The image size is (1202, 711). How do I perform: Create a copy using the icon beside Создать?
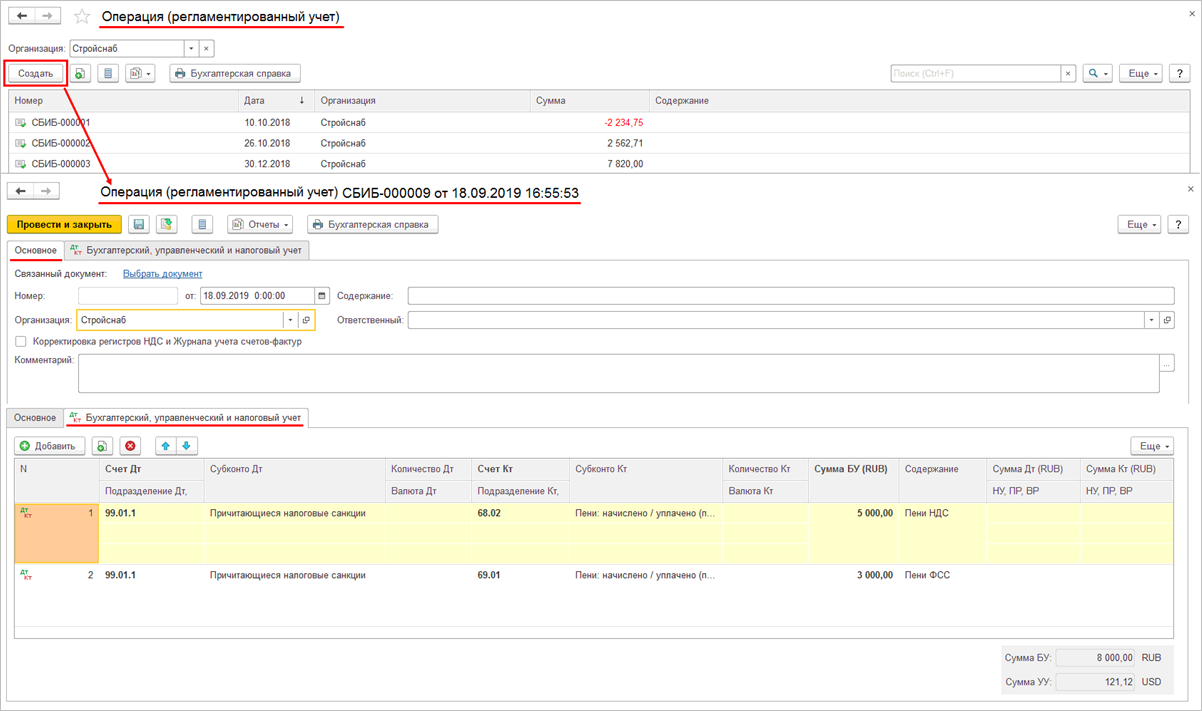pyautogui.click(x=80, y=73)
